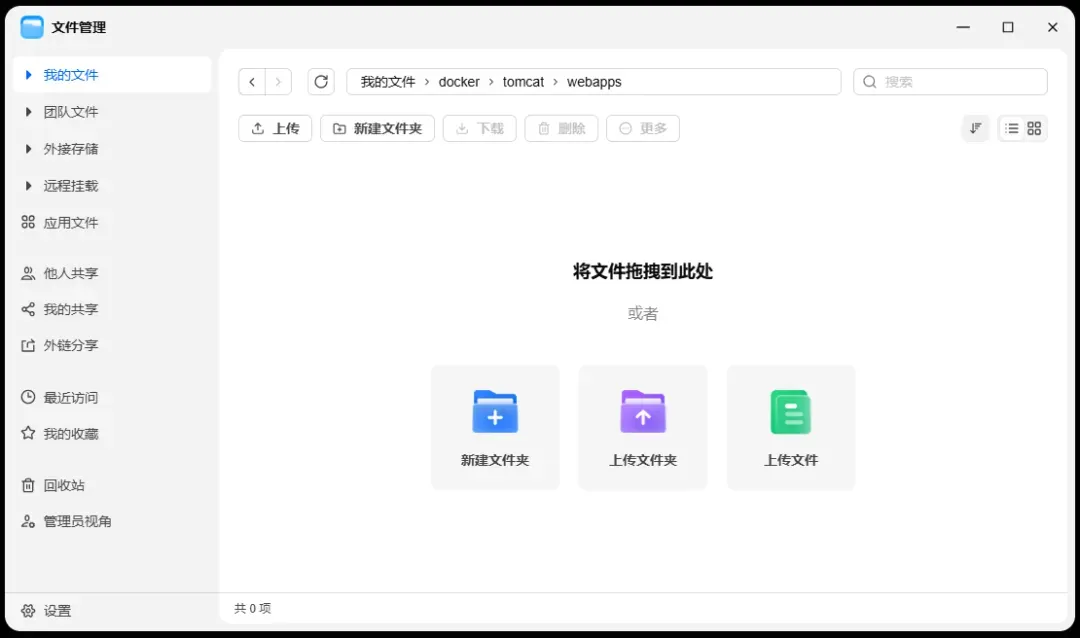This screenshot has height=638, width=1080.
Task: Select the 外接存储 sidebar label
Action: (71, 149)
